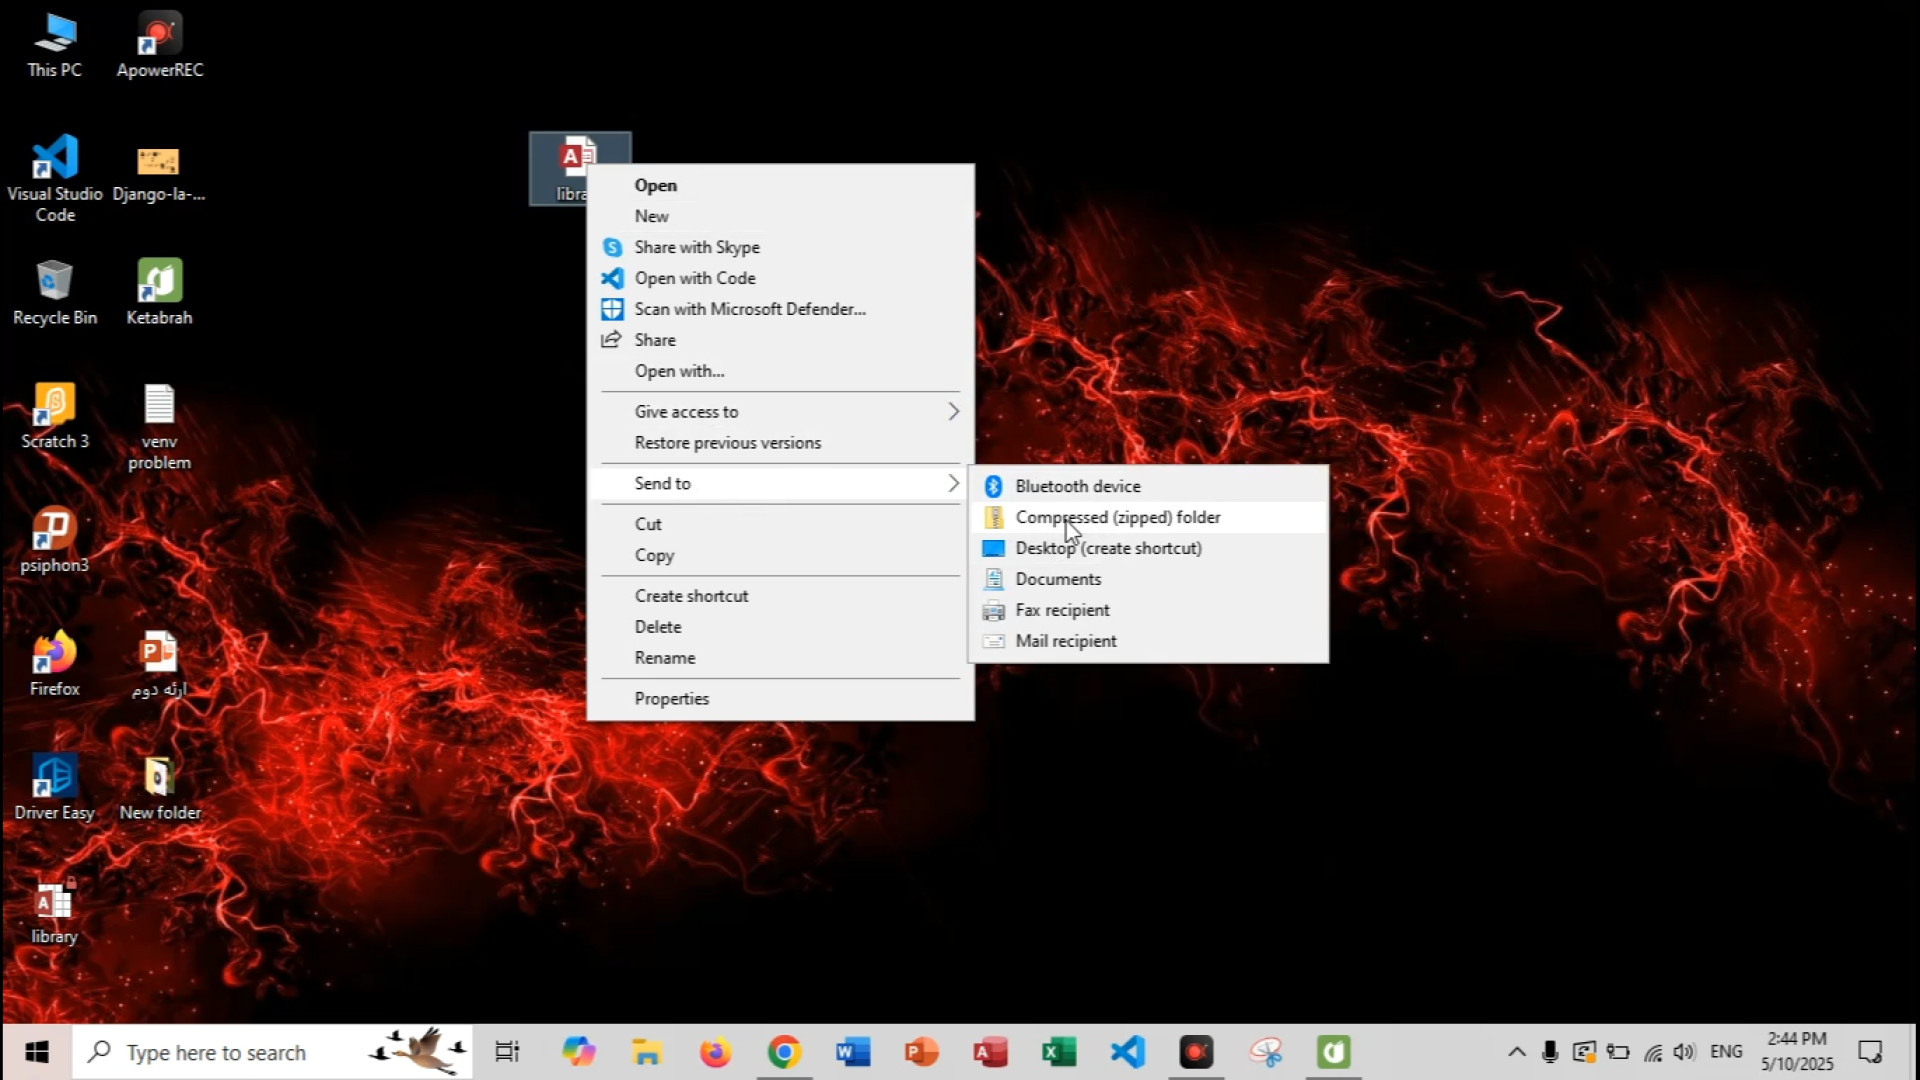This screenshot has height=1080, width=1920.
Task: Click Desktop (create shortcut) entry
Action: click(1108, 548)
